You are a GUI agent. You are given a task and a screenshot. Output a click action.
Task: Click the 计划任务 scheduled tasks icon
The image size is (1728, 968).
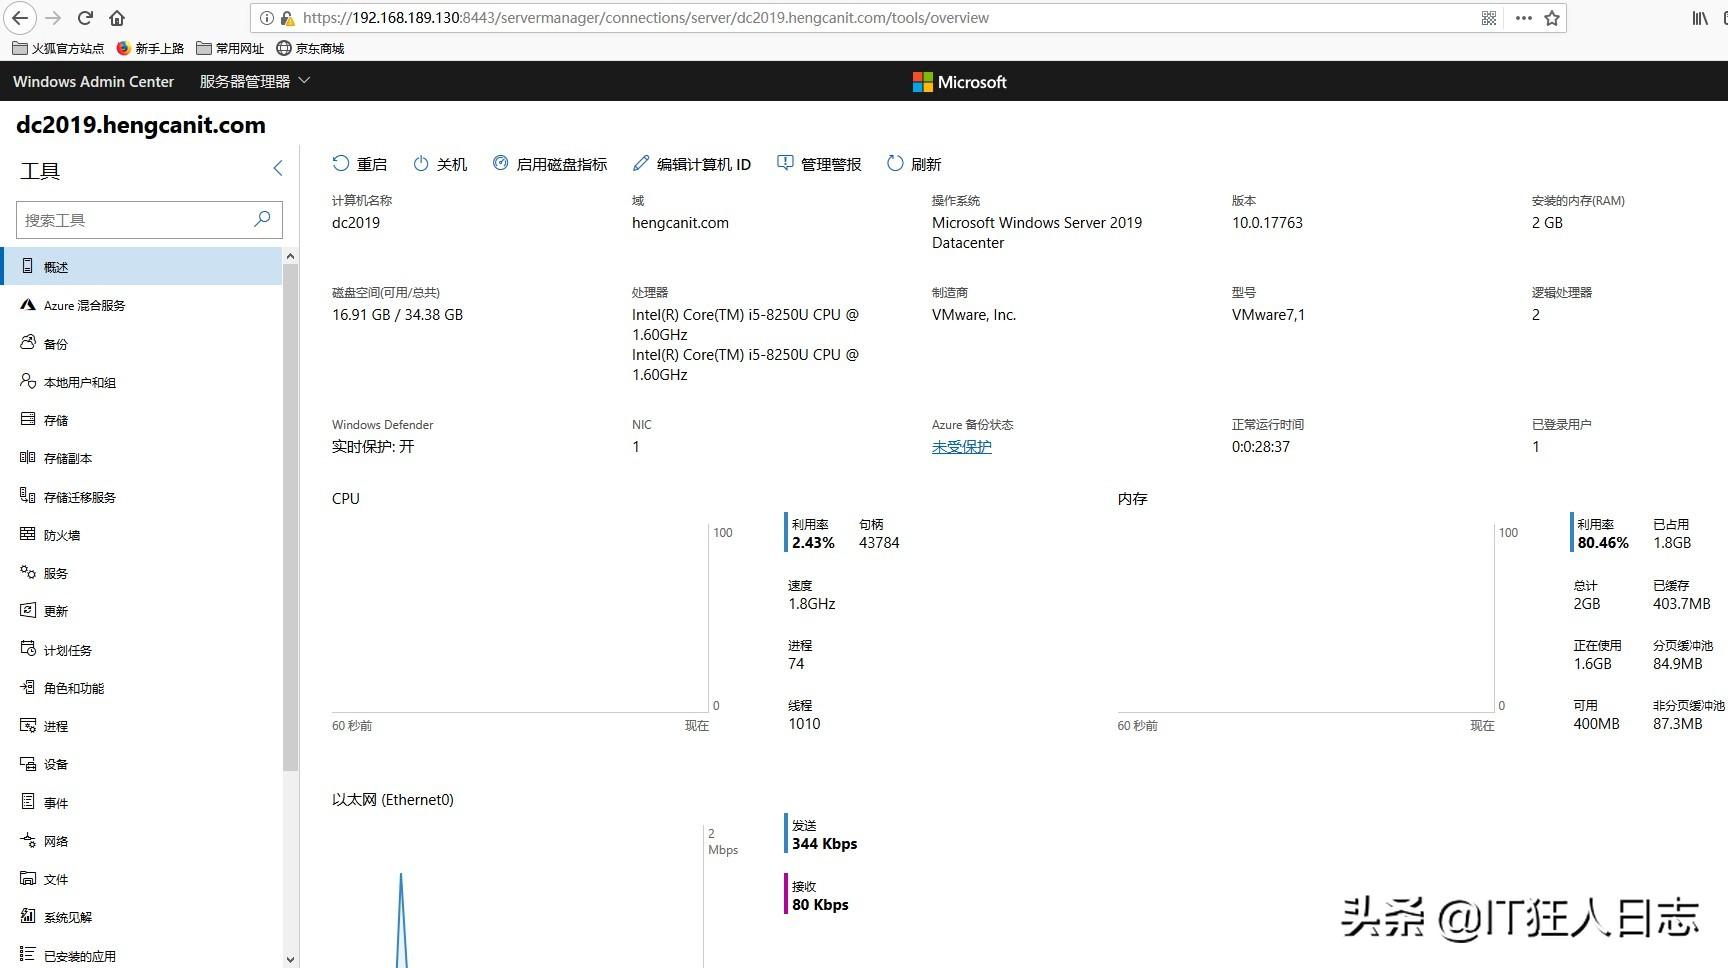point(28,649)
